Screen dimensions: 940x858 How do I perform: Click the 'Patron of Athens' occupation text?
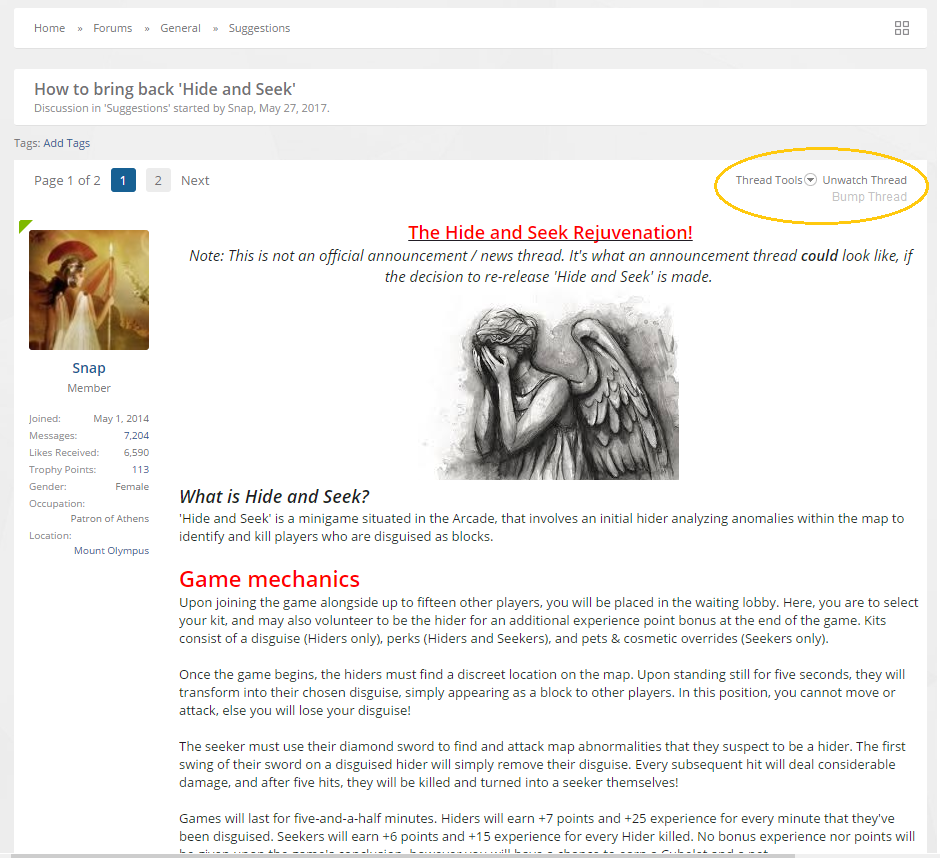point(110,519)
